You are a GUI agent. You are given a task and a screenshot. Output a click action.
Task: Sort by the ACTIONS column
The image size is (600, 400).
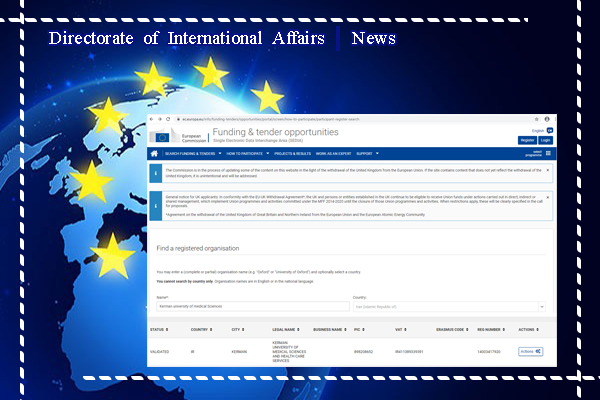(528, 330)
